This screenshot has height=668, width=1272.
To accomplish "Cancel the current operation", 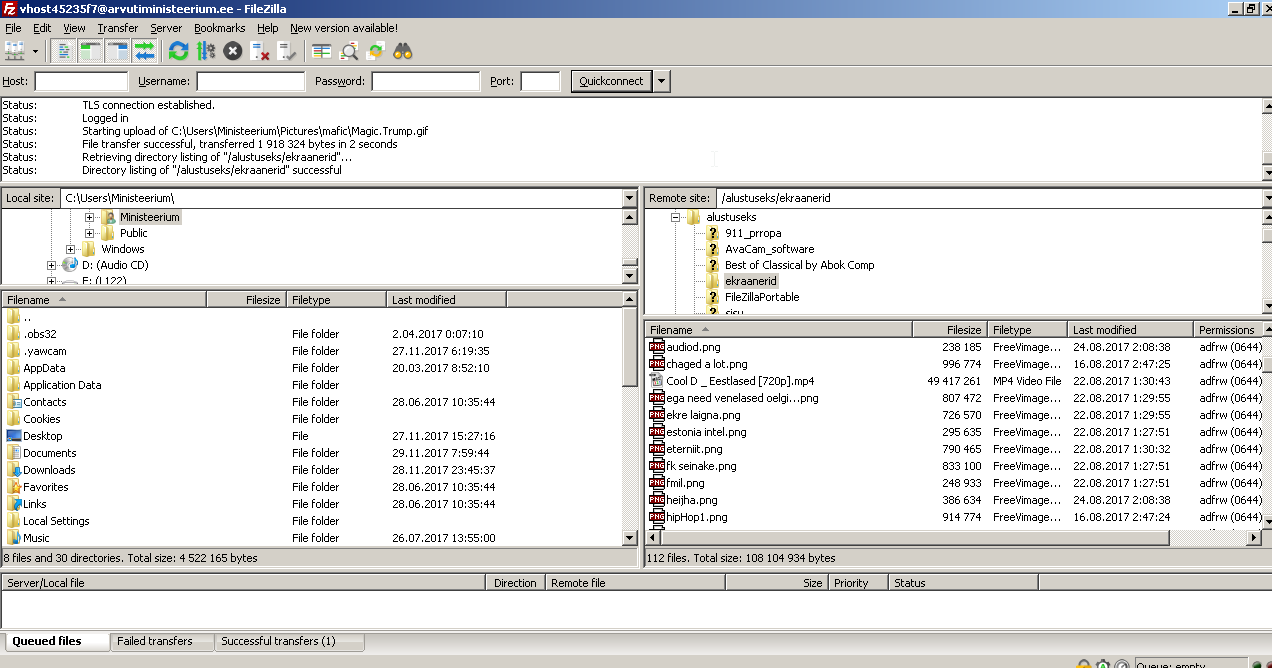I will point(233,50).
